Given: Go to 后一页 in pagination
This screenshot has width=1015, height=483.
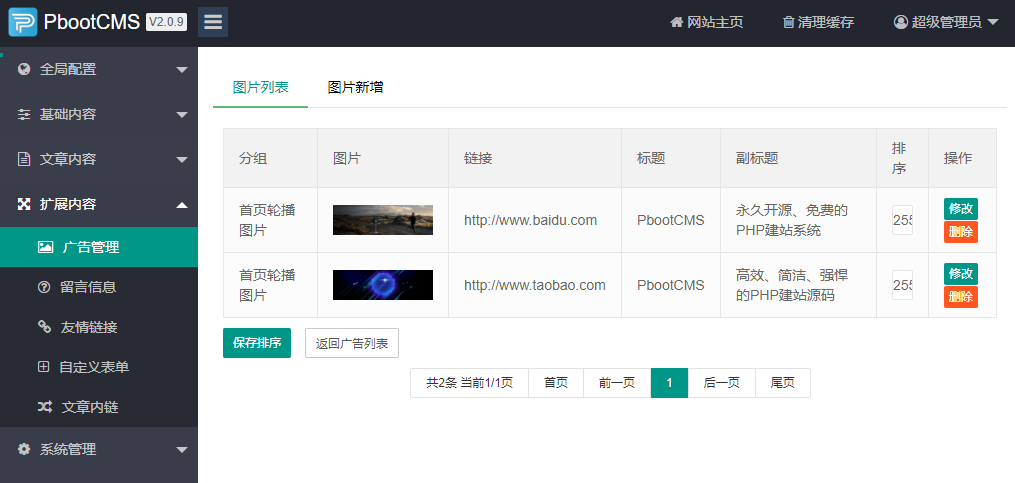Looking at the screenshot, I should (722, 383).
